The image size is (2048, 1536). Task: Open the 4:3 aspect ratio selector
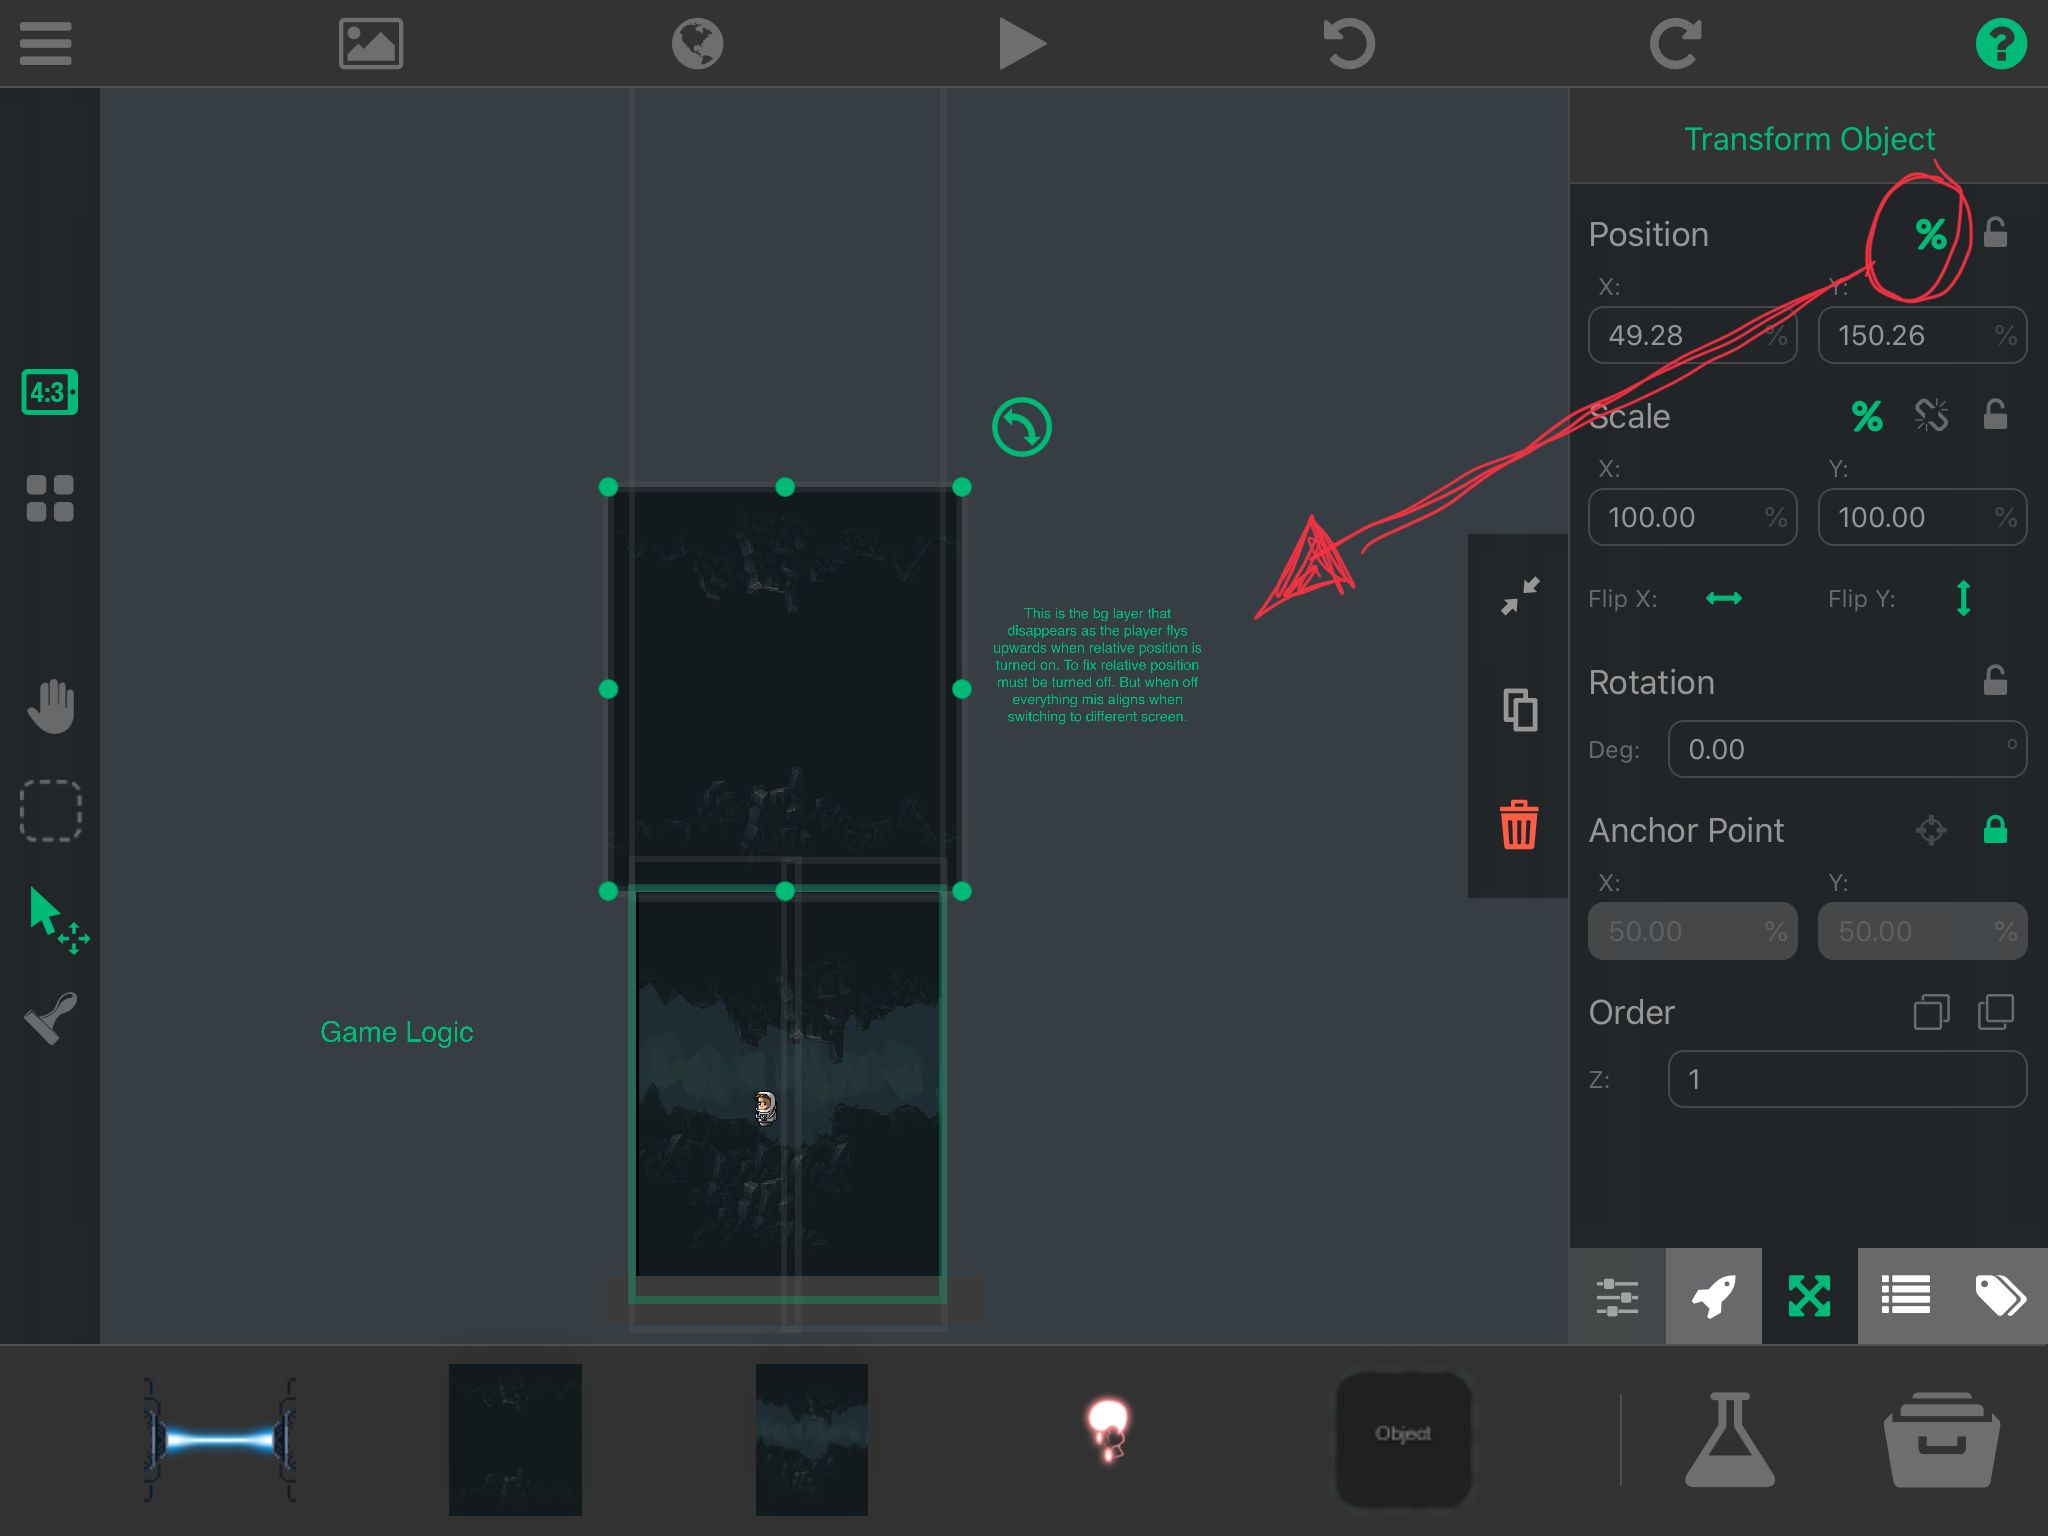pos(50,392)
